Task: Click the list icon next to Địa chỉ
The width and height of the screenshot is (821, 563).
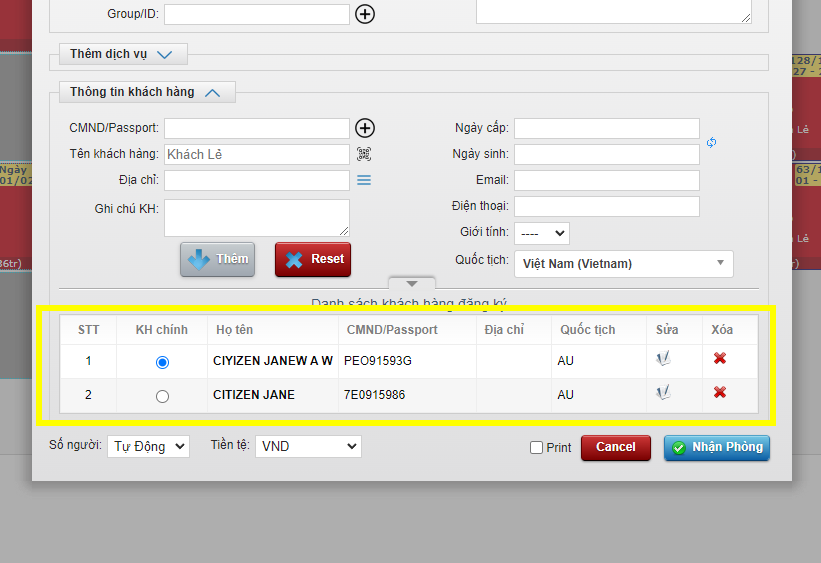Action: tap(364, 180)
